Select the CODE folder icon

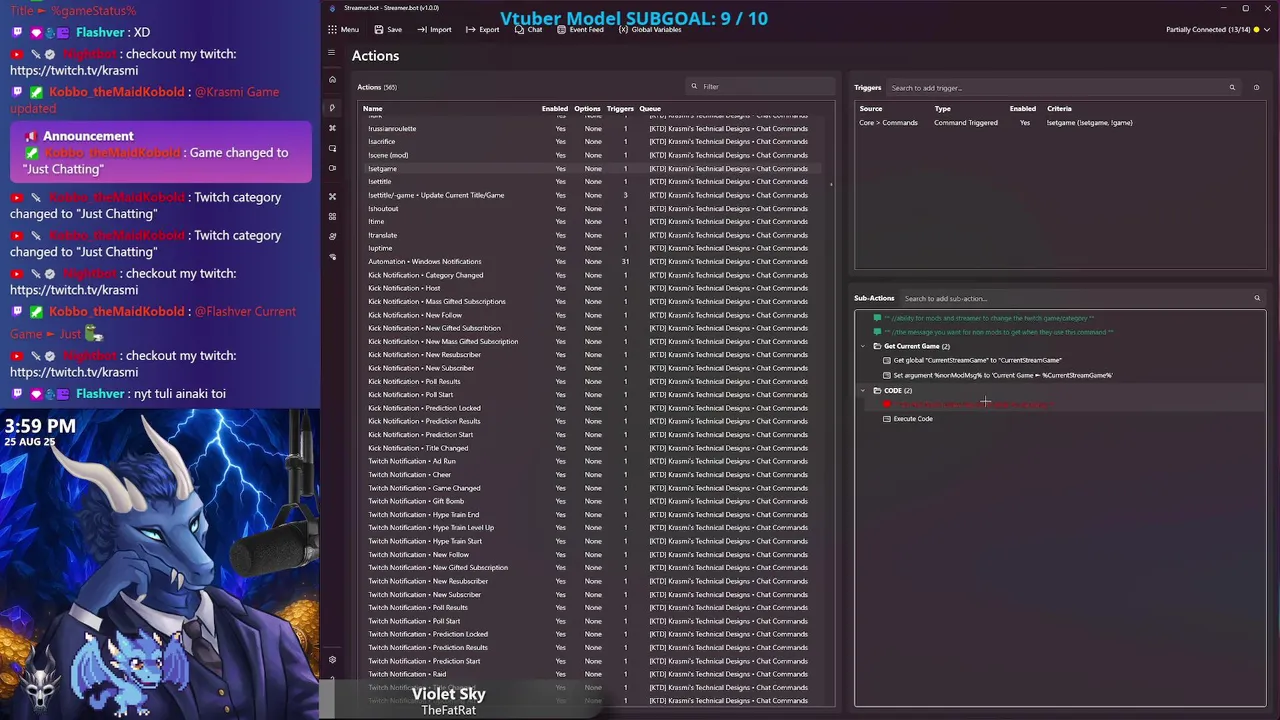point(877,391)
